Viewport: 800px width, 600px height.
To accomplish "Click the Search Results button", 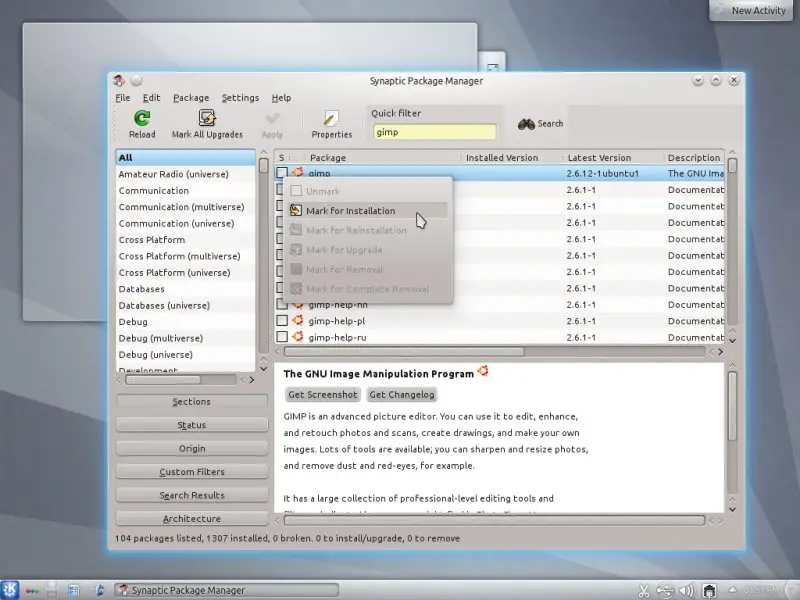I will pyautogui.click(x=192, y=495).
